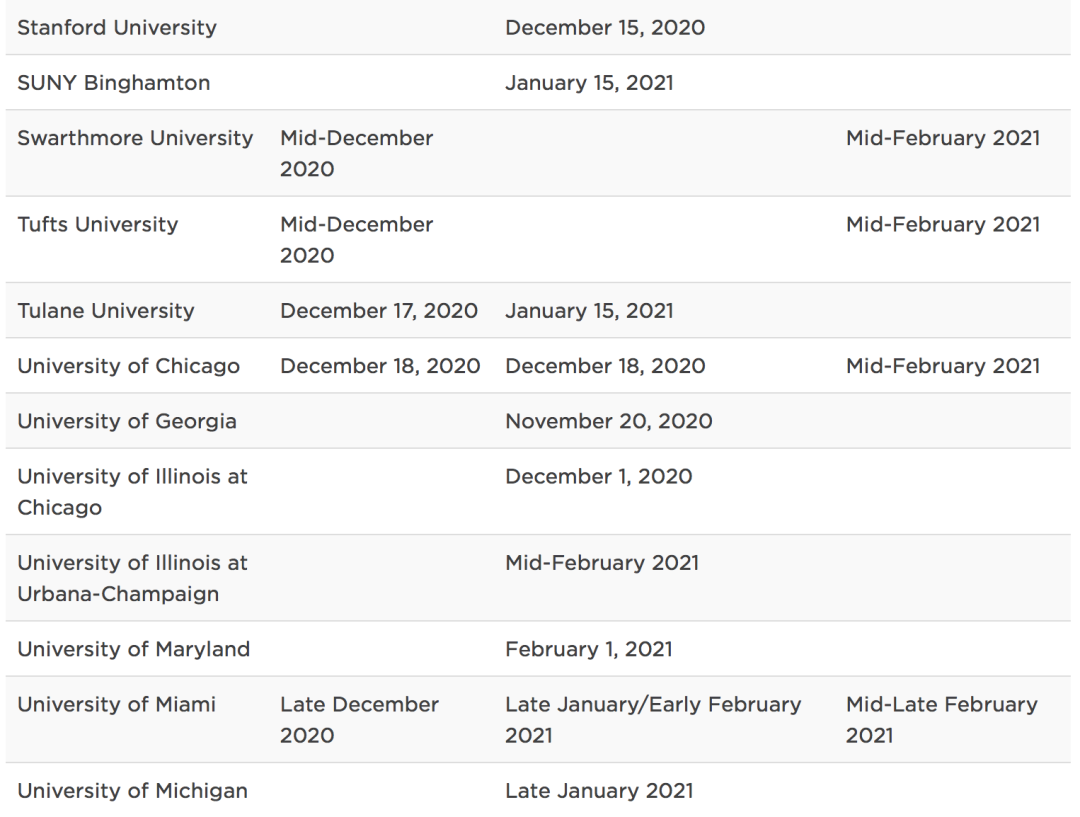
Task: Select the Tufts University name cell
Action: pos(98,224)
